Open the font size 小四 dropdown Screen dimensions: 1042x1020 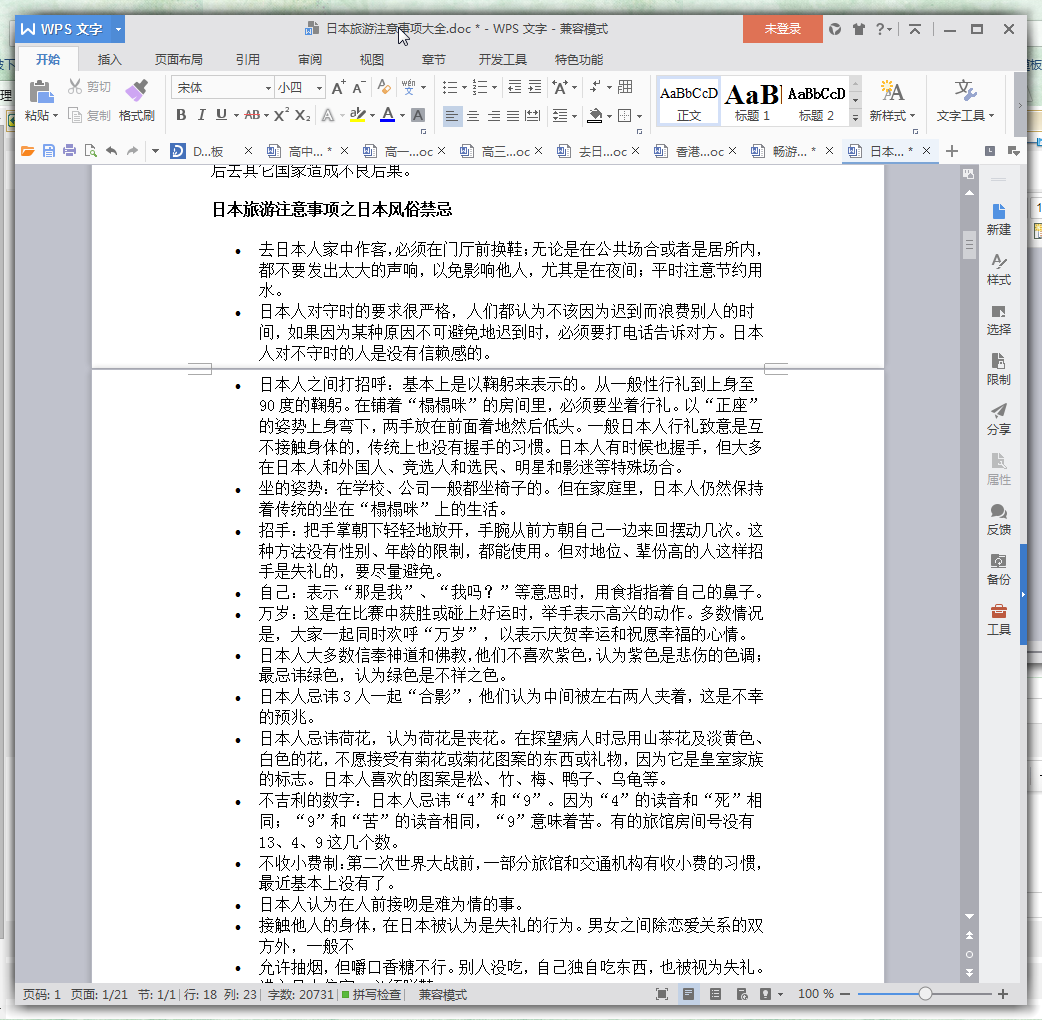coord(320,88)
